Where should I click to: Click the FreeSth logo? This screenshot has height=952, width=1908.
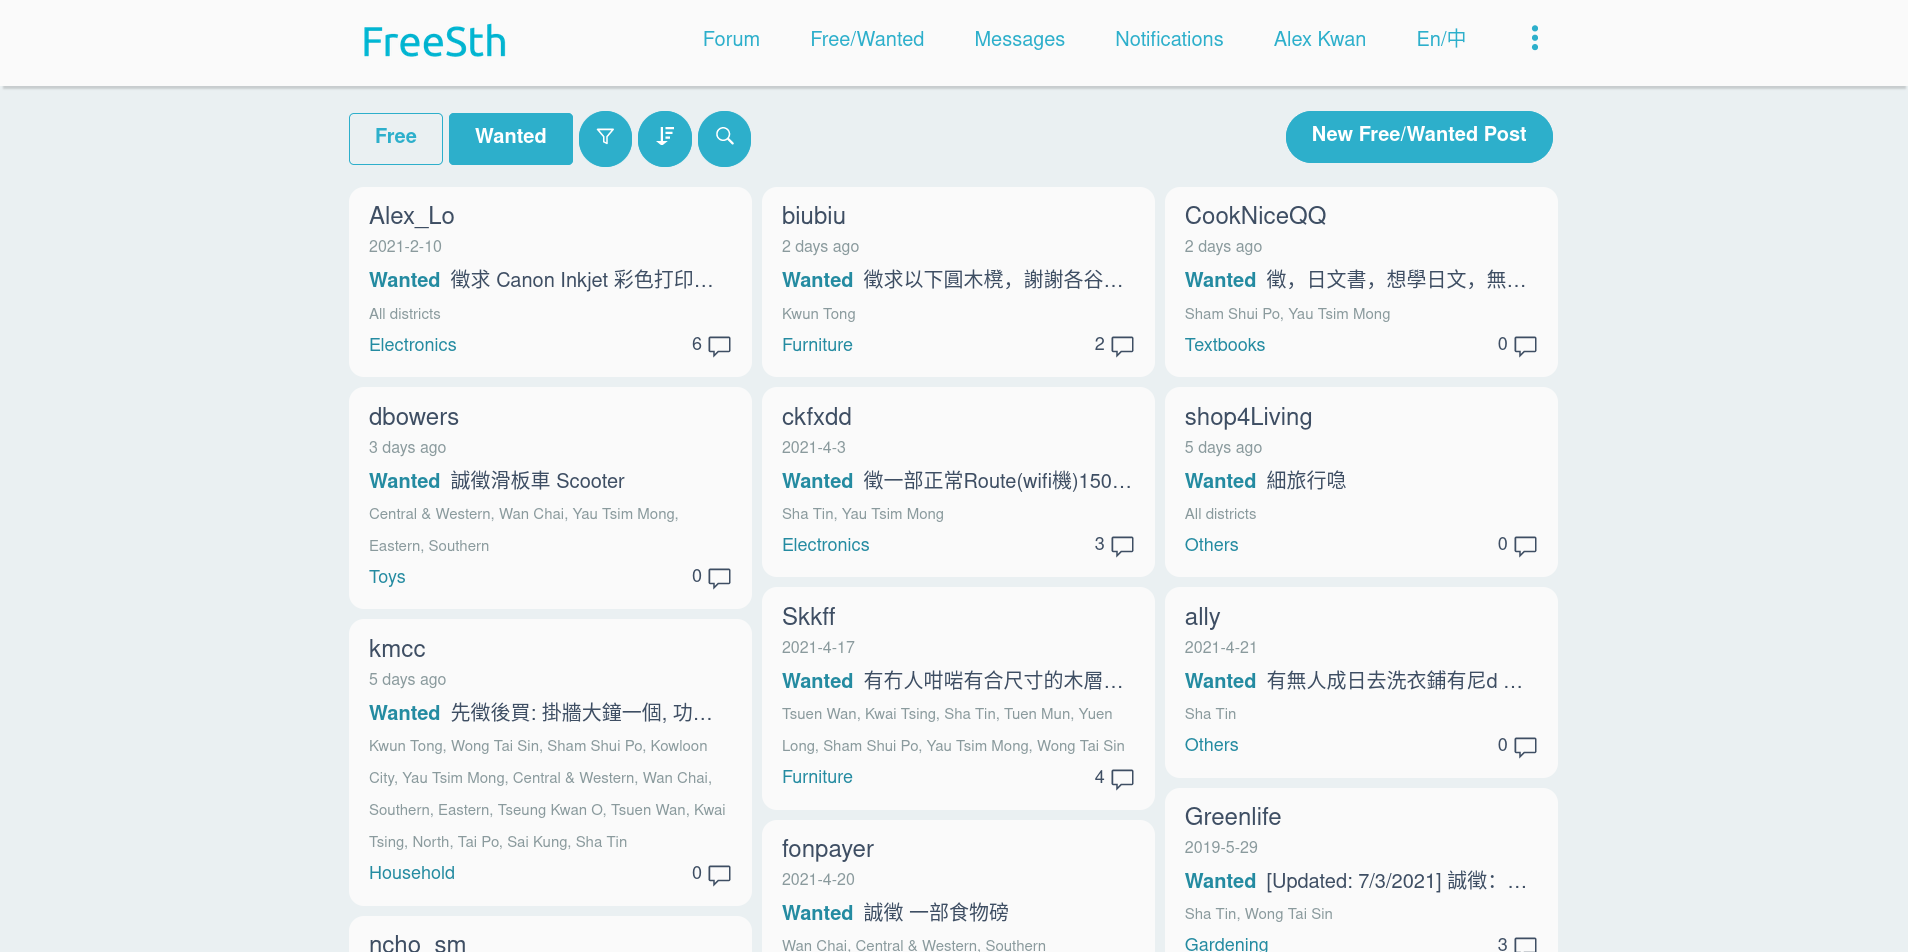tap(434, 42)
